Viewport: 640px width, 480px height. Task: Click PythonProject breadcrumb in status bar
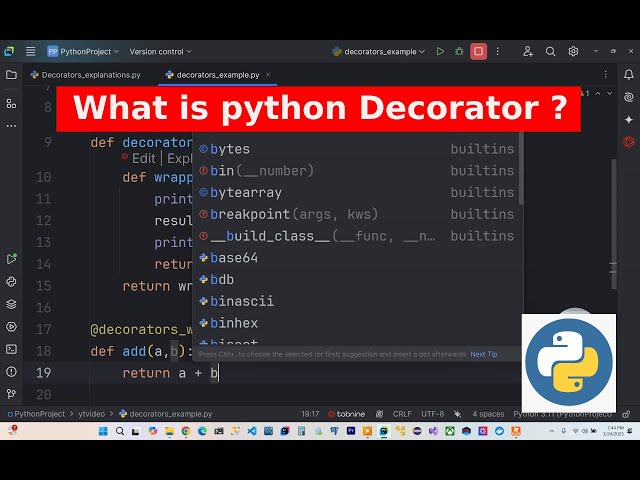click(36, 414)
